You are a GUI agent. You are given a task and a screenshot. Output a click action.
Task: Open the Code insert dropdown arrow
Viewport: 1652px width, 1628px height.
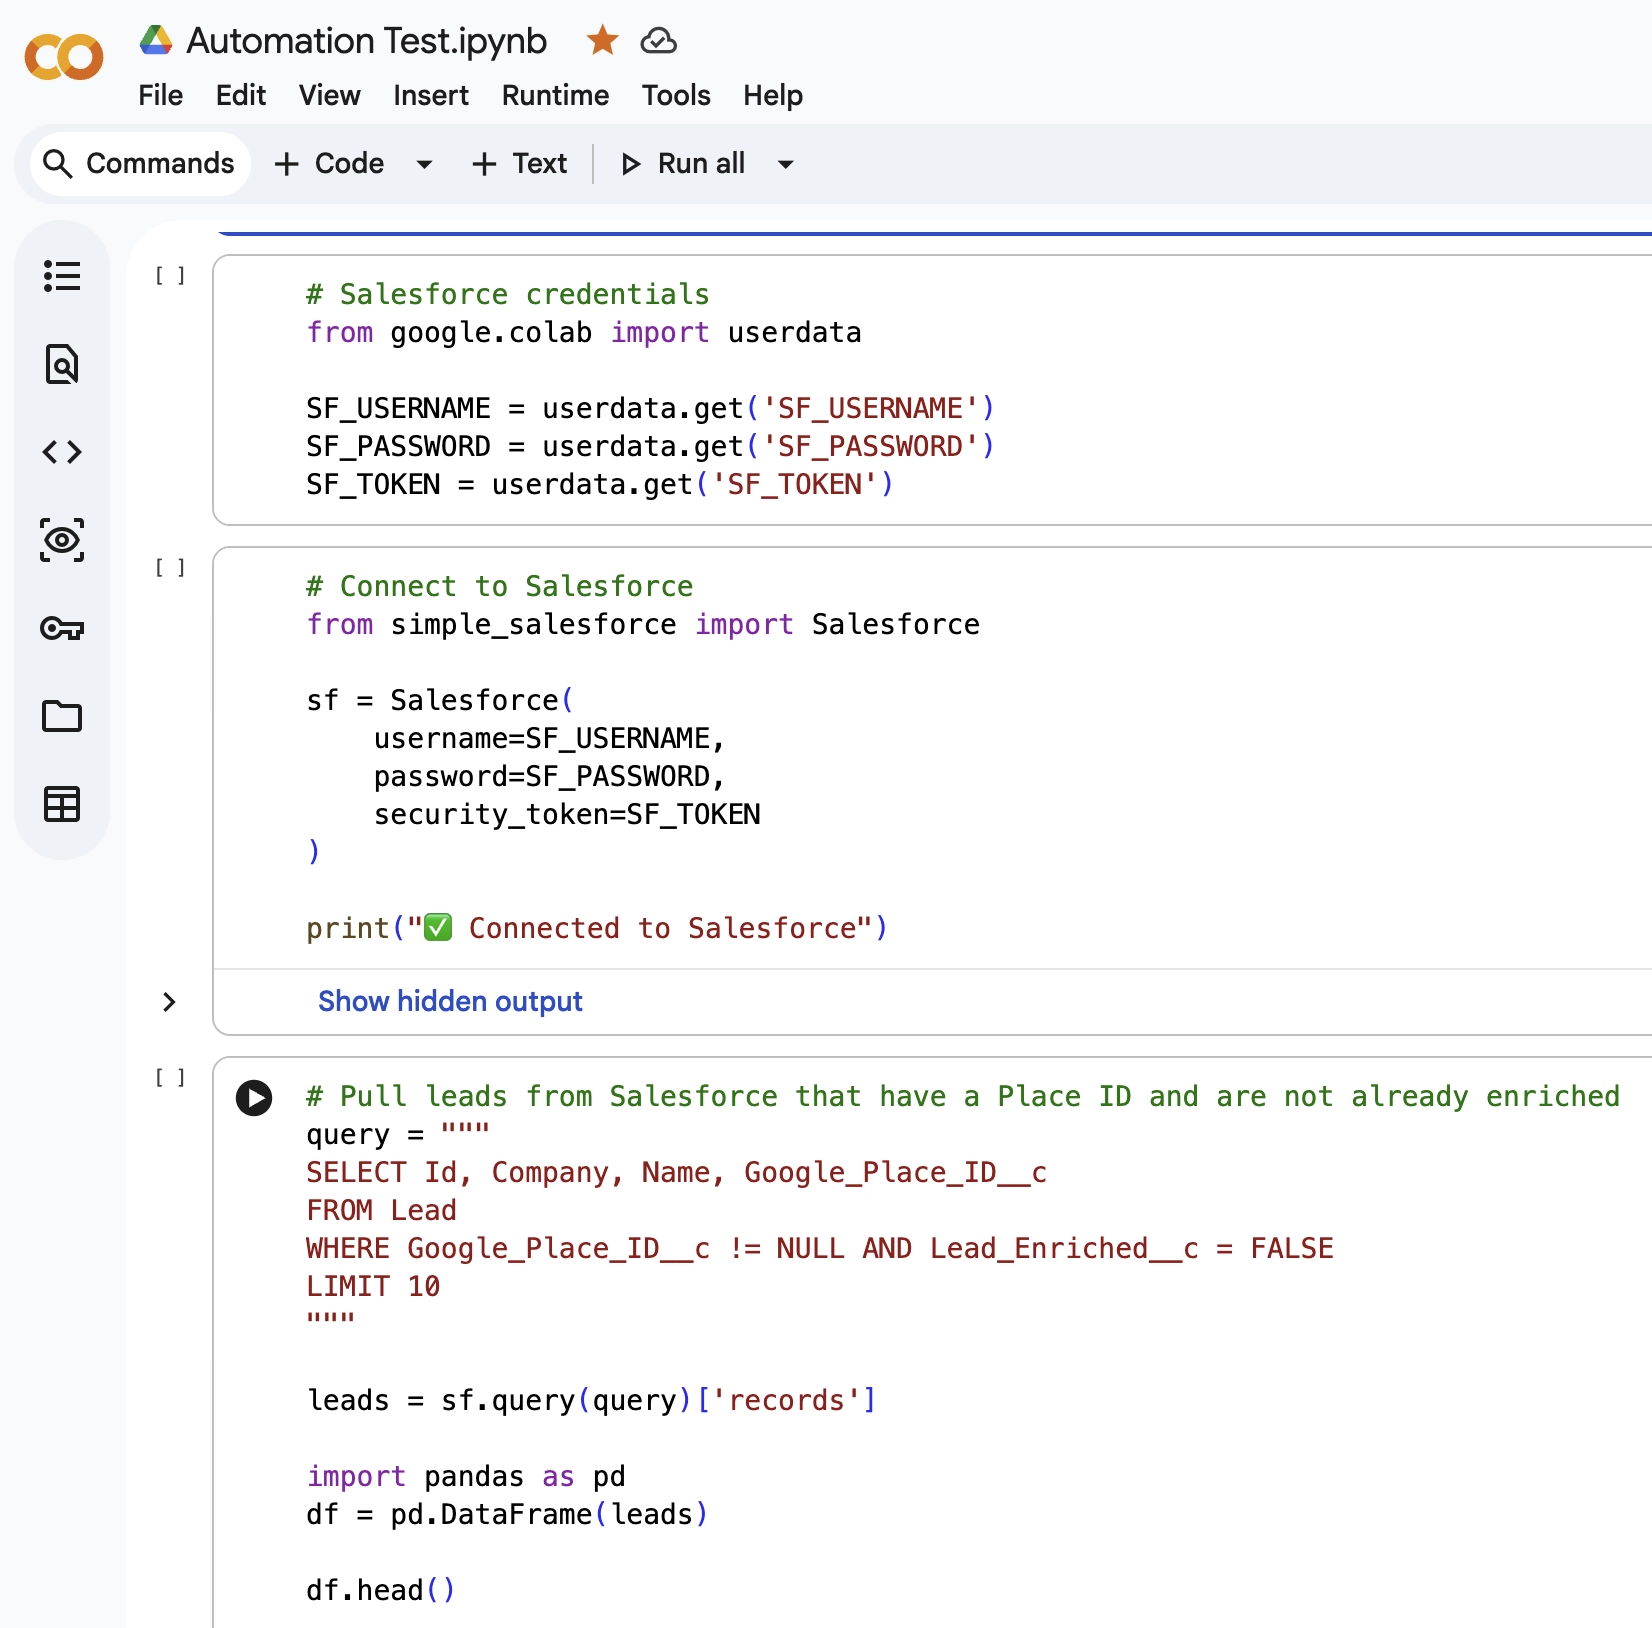[424, 164]
